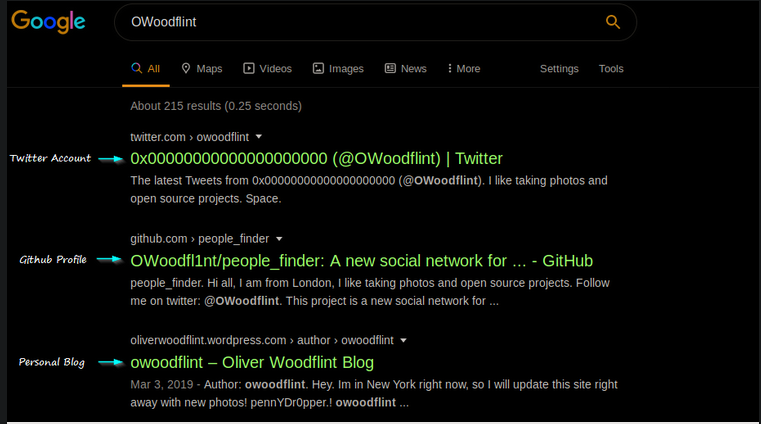Select the All results tab
The width and height of the screenshot is (761, 424).
146,69
